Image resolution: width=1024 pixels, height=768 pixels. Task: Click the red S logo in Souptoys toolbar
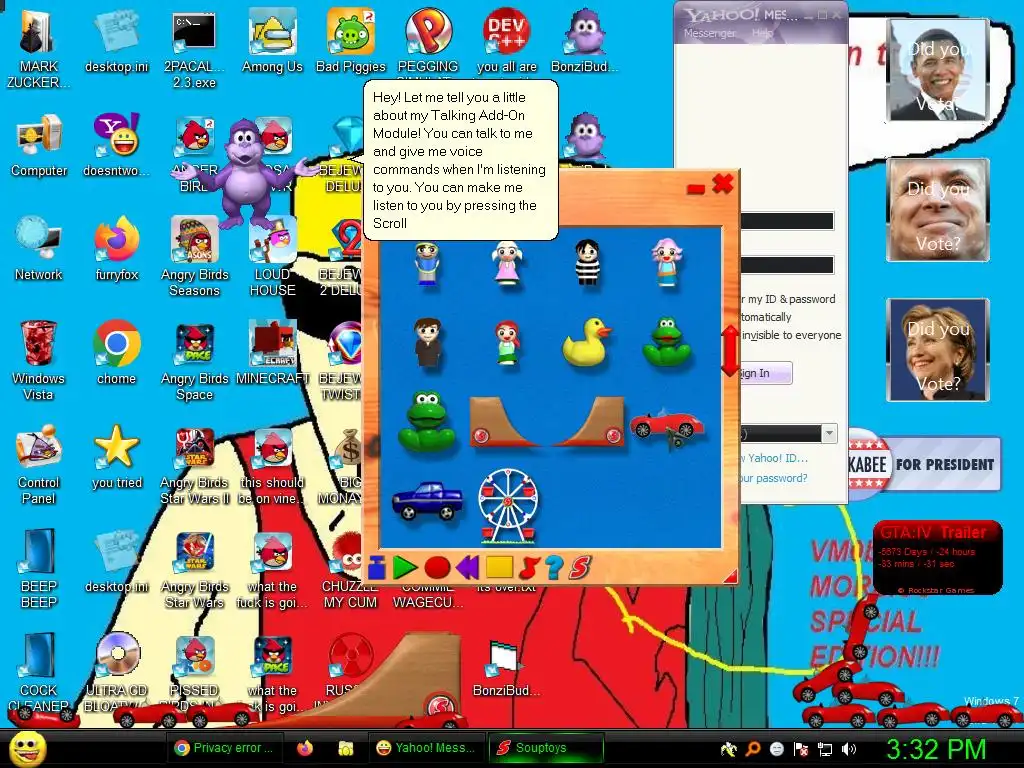point(579,568)
